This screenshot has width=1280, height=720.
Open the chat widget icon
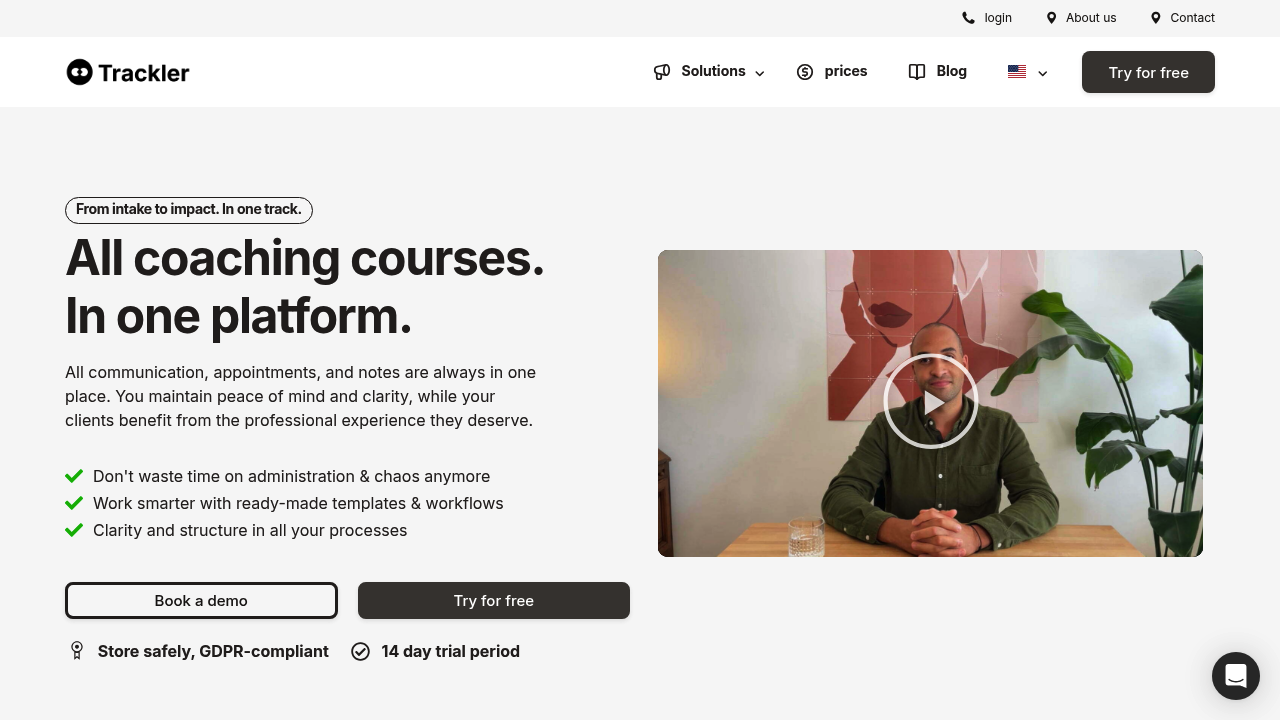(x=1236, y=676)
